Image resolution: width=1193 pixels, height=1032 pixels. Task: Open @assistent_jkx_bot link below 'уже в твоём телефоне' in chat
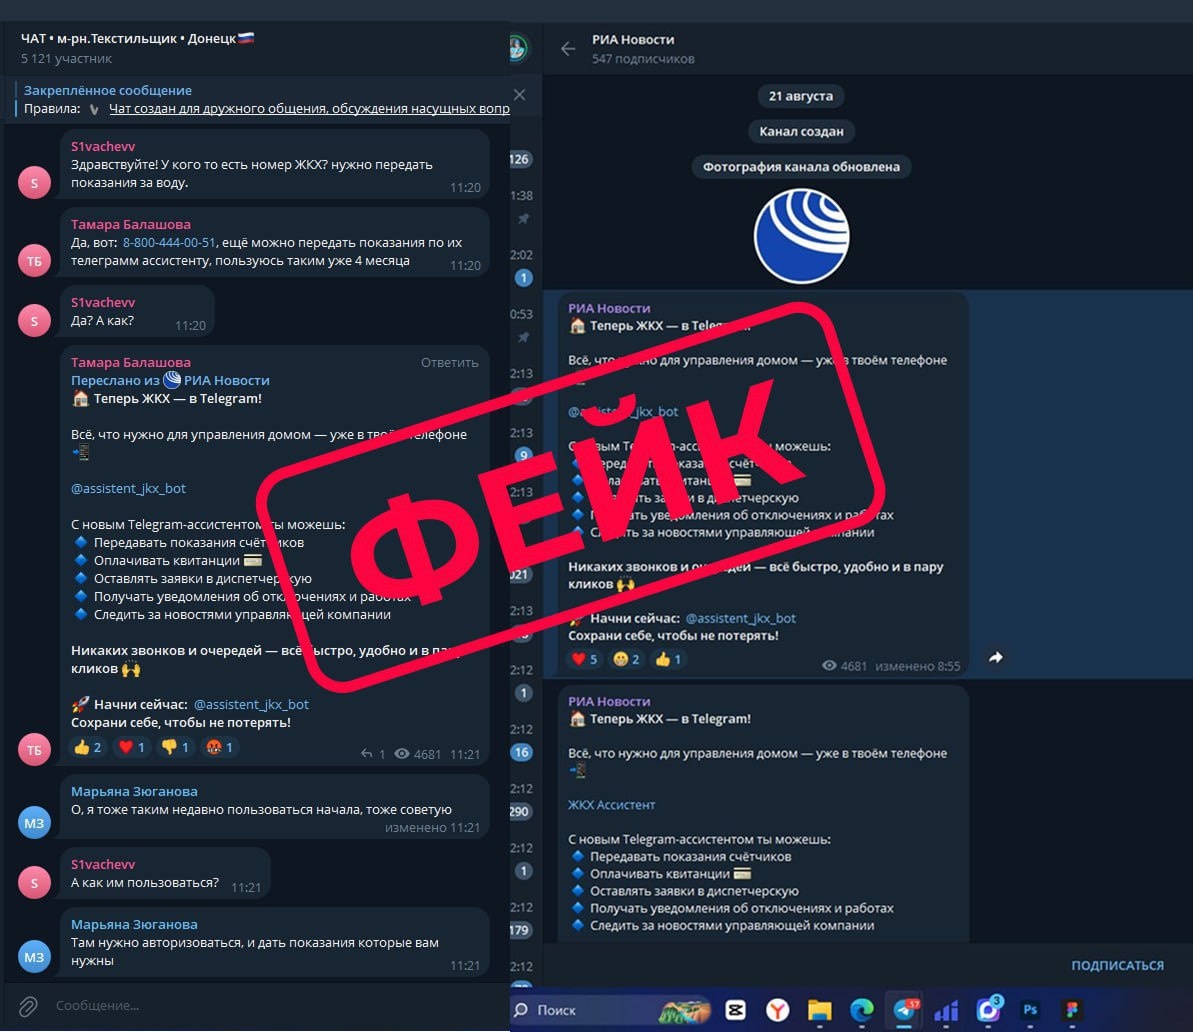(x=128, y=488)
